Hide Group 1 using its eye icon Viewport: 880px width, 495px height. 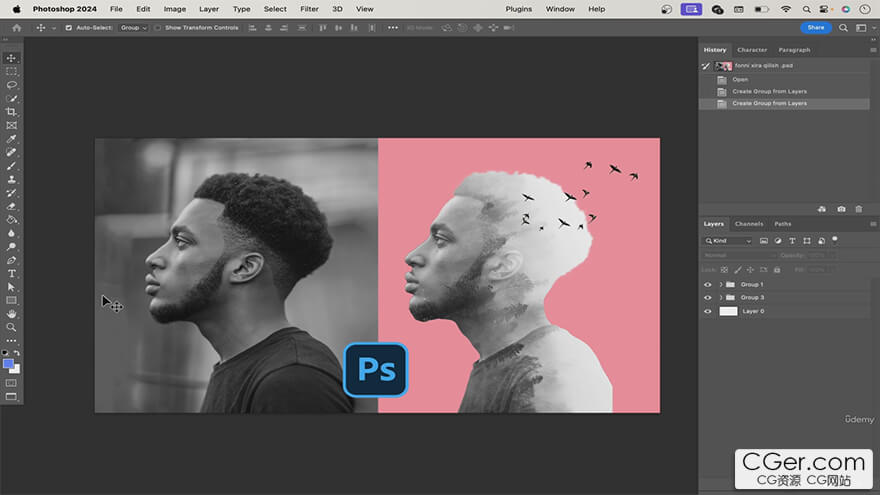pos(708,284)
